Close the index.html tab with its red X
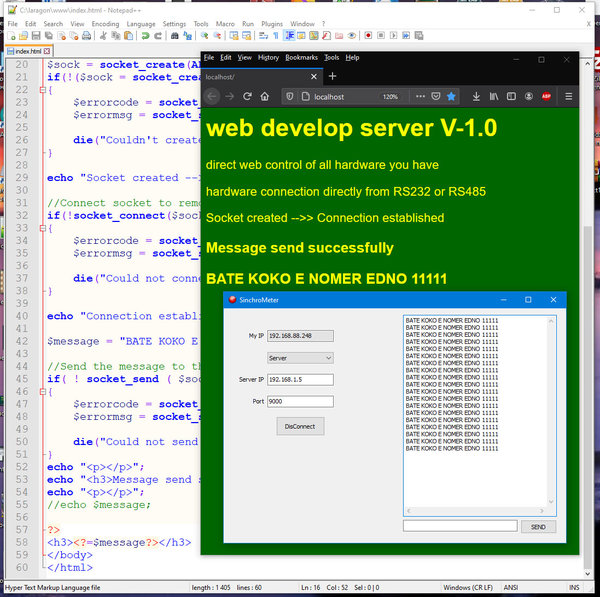The width and height of the screenshot is (600, 597). [47, 51]
